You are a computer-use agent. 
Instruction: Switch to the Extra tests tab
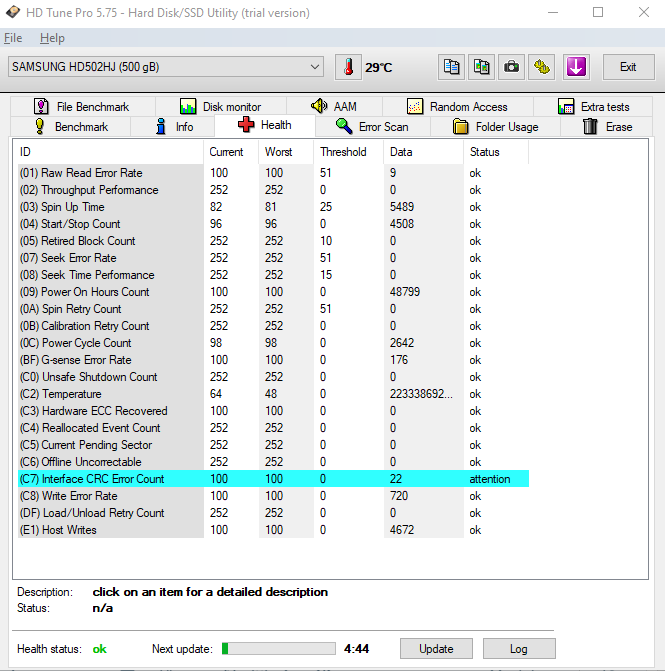593,106
